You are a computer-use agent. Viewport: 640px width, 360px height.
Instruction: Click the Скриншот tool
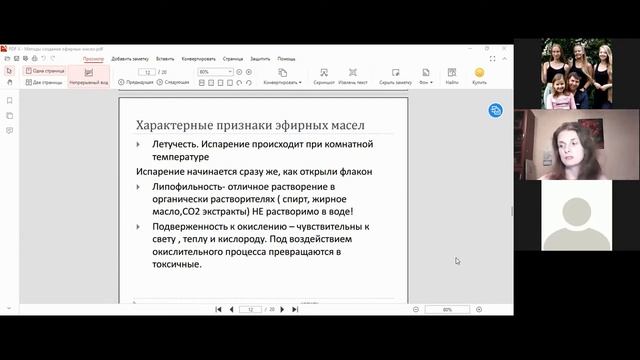click(324, 76)
